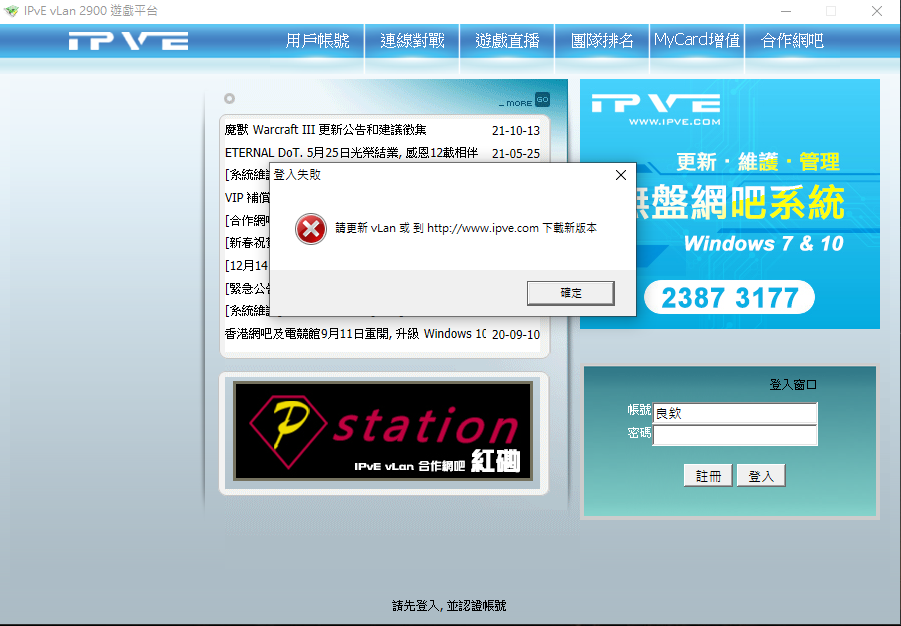
Task: Open the 用戶帳號 menu tab
Action: (x=317, y=41)
